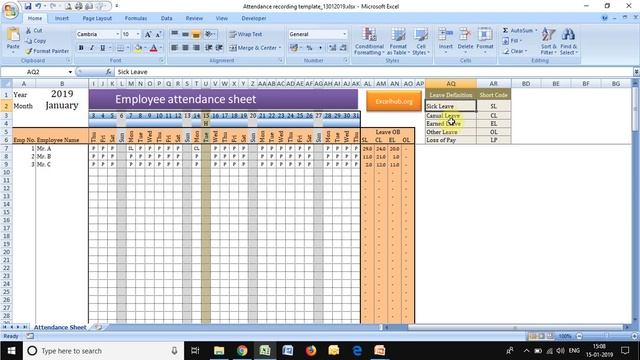Toggle Italic formatting
Screen dimensions: 640x360
pos(92,48)
